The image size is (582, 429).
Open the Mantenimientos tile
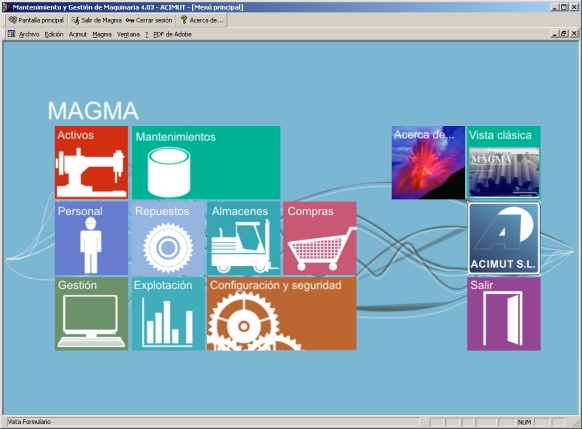(206, 163)
